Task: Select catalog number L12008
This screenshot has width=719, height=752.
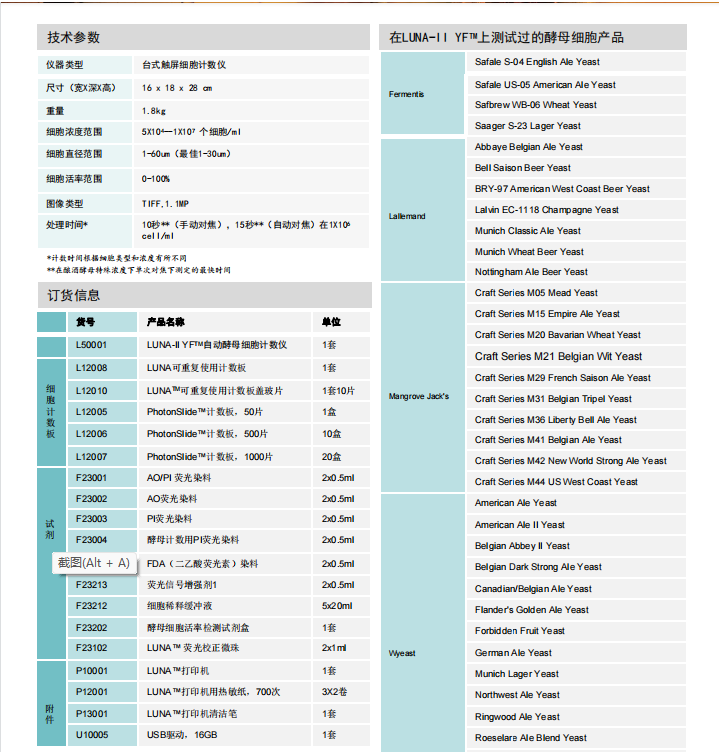Action: pyautogui.click(x=91, y=368)
